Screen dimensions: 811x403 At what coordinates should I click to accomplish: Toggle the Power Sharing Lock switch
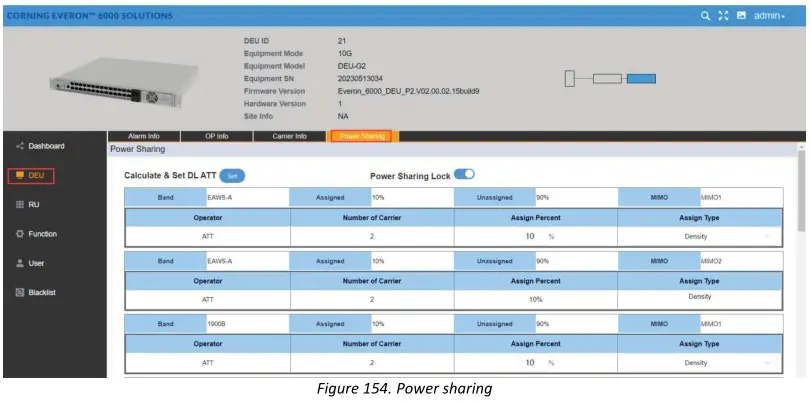click(464, 174)
